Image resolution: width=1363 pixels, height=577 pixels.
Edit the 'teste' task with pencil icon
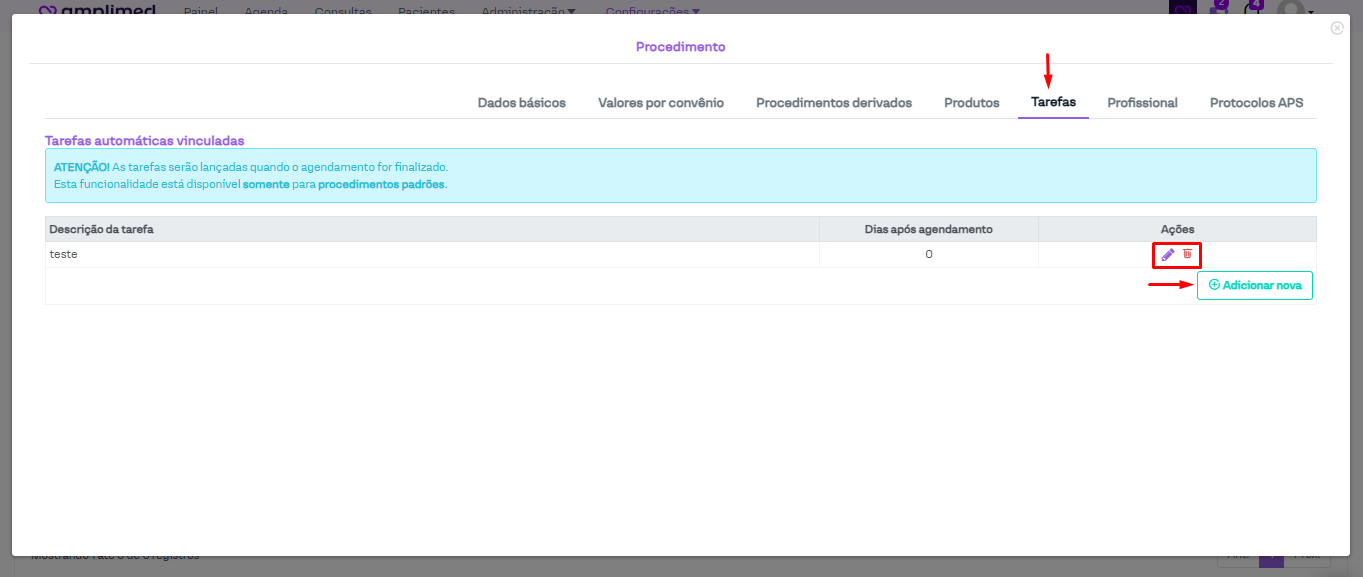1167,255
